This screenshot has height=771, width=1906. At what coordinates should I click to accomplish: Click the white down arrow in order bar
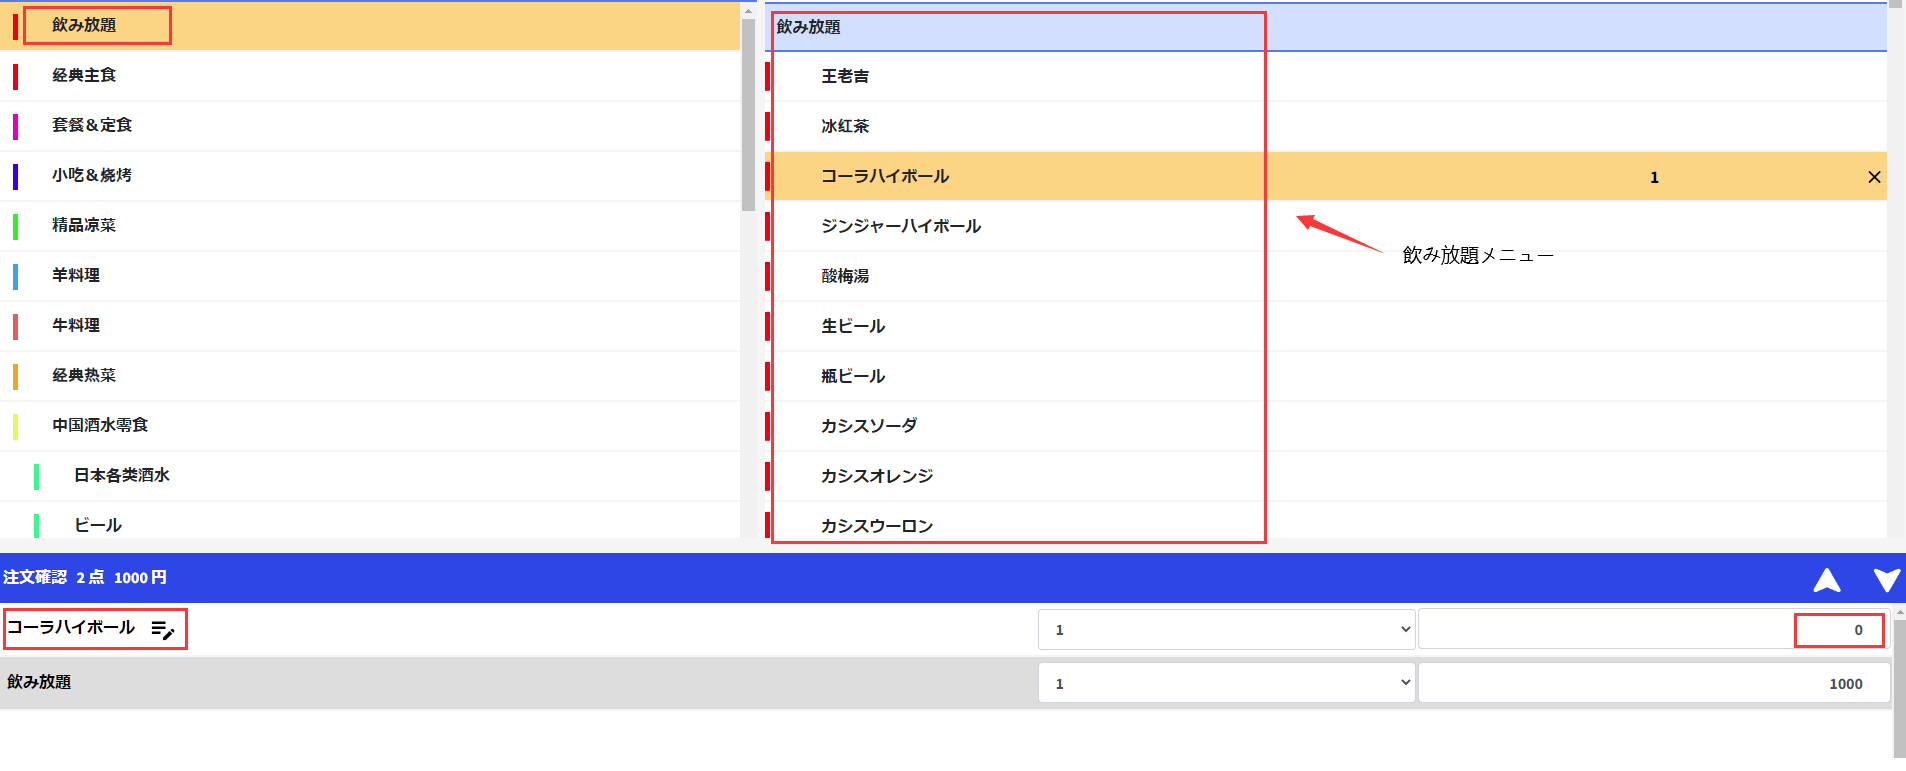(1886, 580)
